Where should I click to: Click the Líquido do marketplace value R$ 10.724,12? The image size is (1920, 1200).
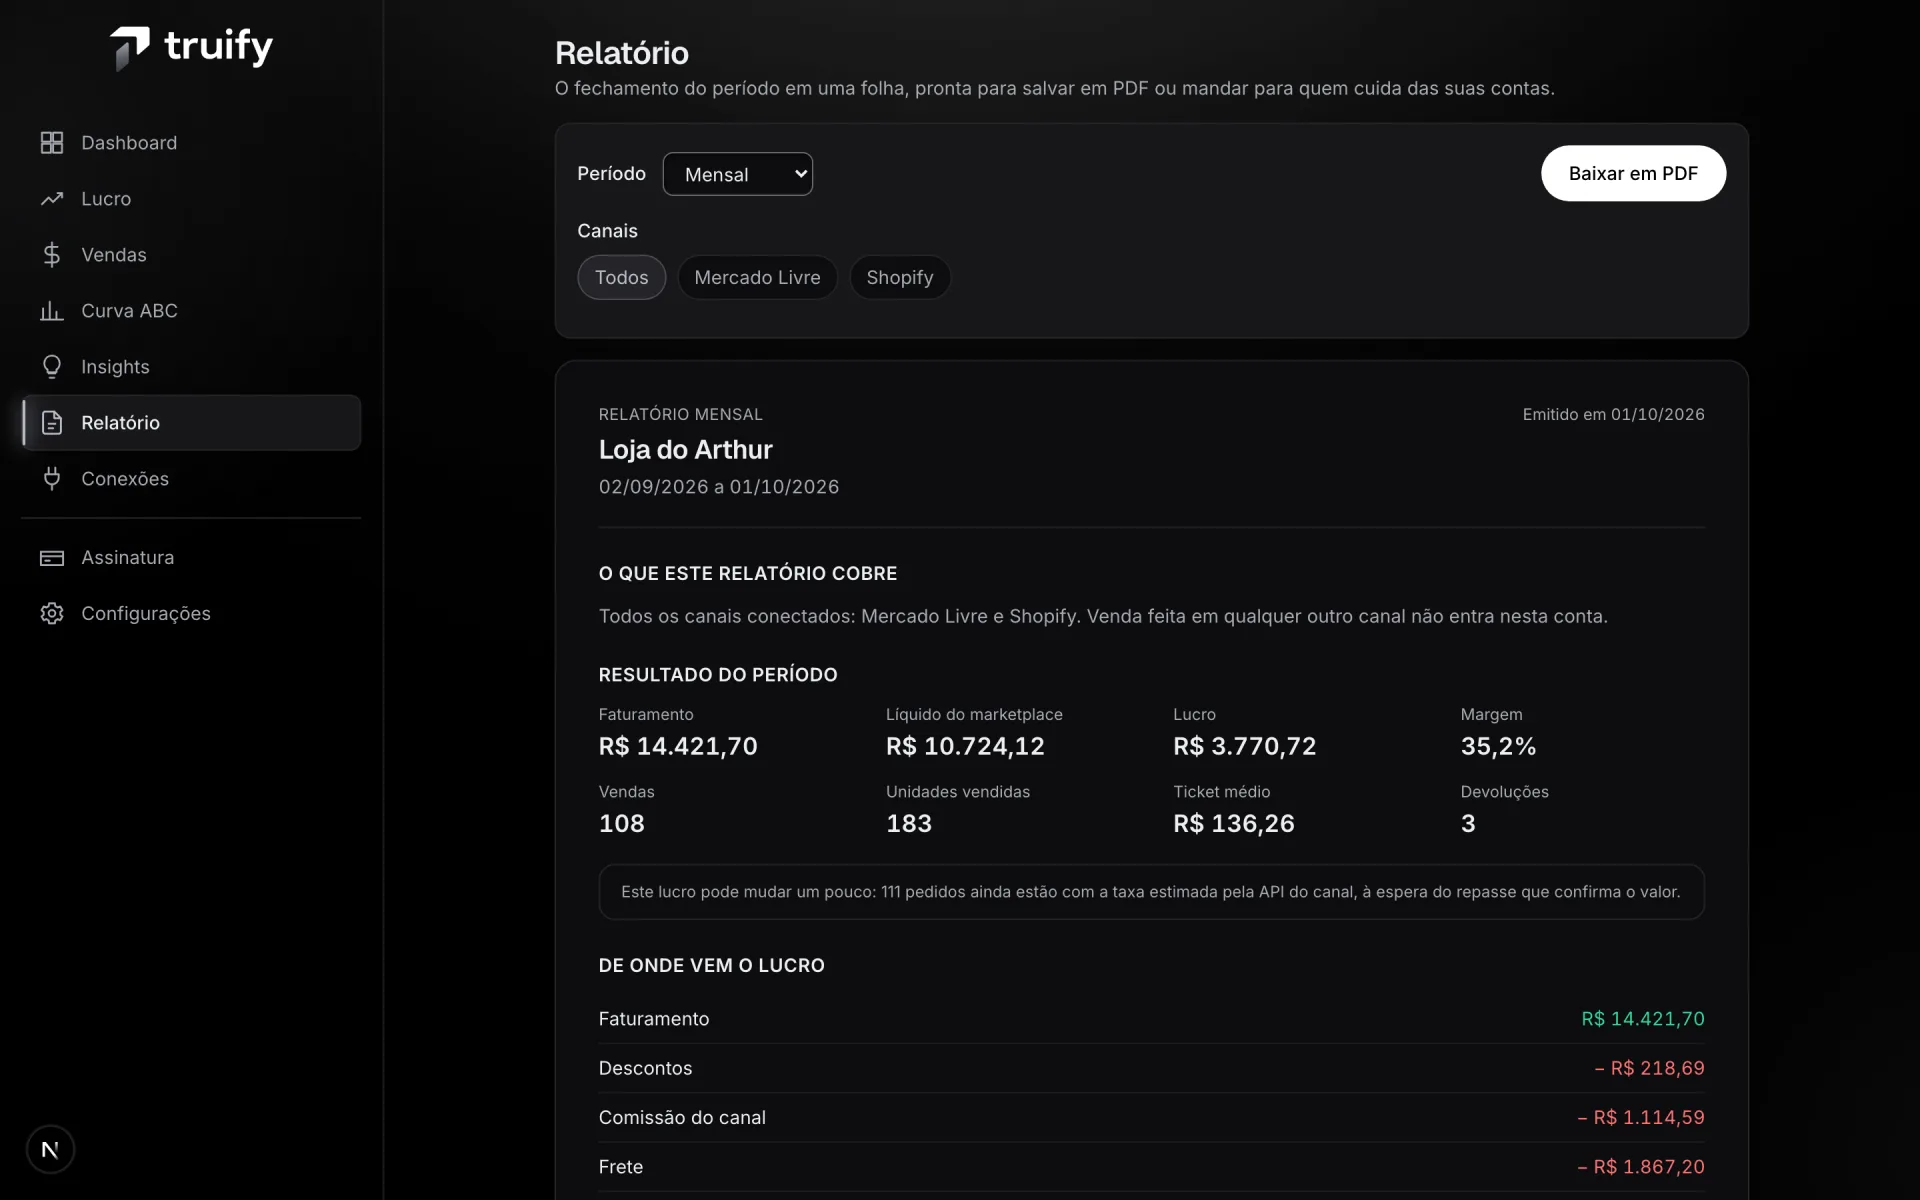[x=965, y=746]
